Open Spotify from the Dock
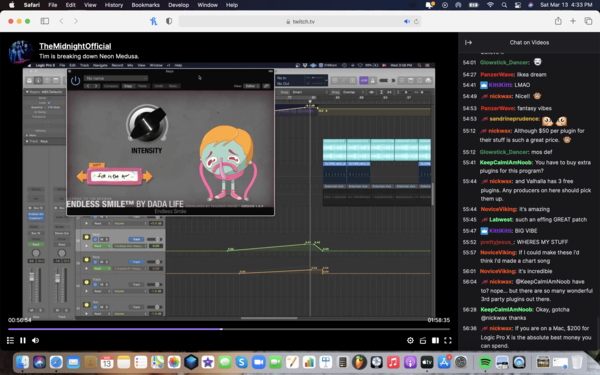 [x=485, y=362]
